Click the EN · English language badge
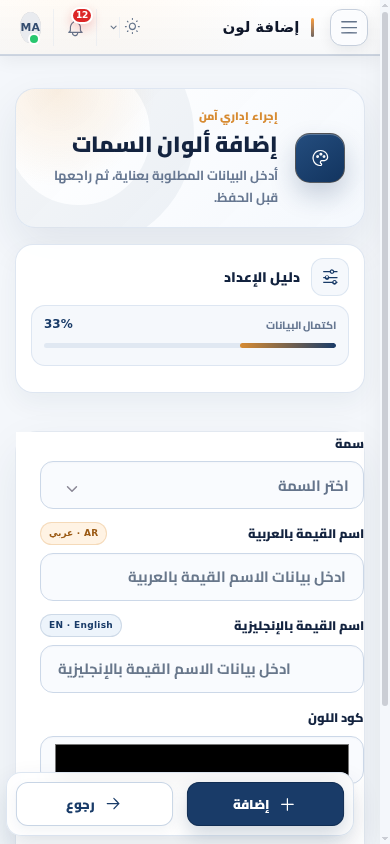The height and width of the screenshot is (844, 390). [x=81, y=625]
